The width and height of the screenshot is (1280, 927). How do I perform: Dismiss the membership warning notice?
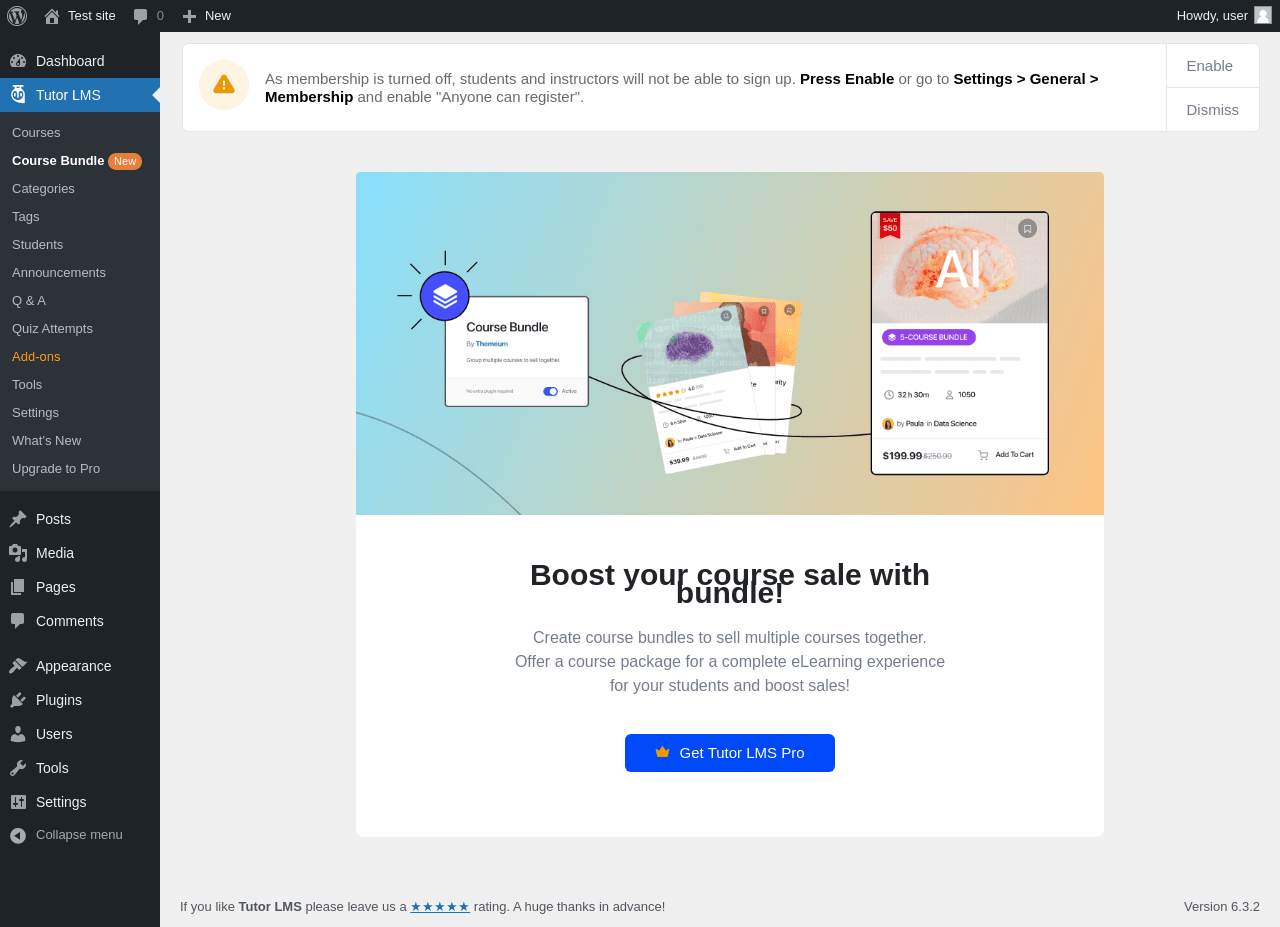1213,110
